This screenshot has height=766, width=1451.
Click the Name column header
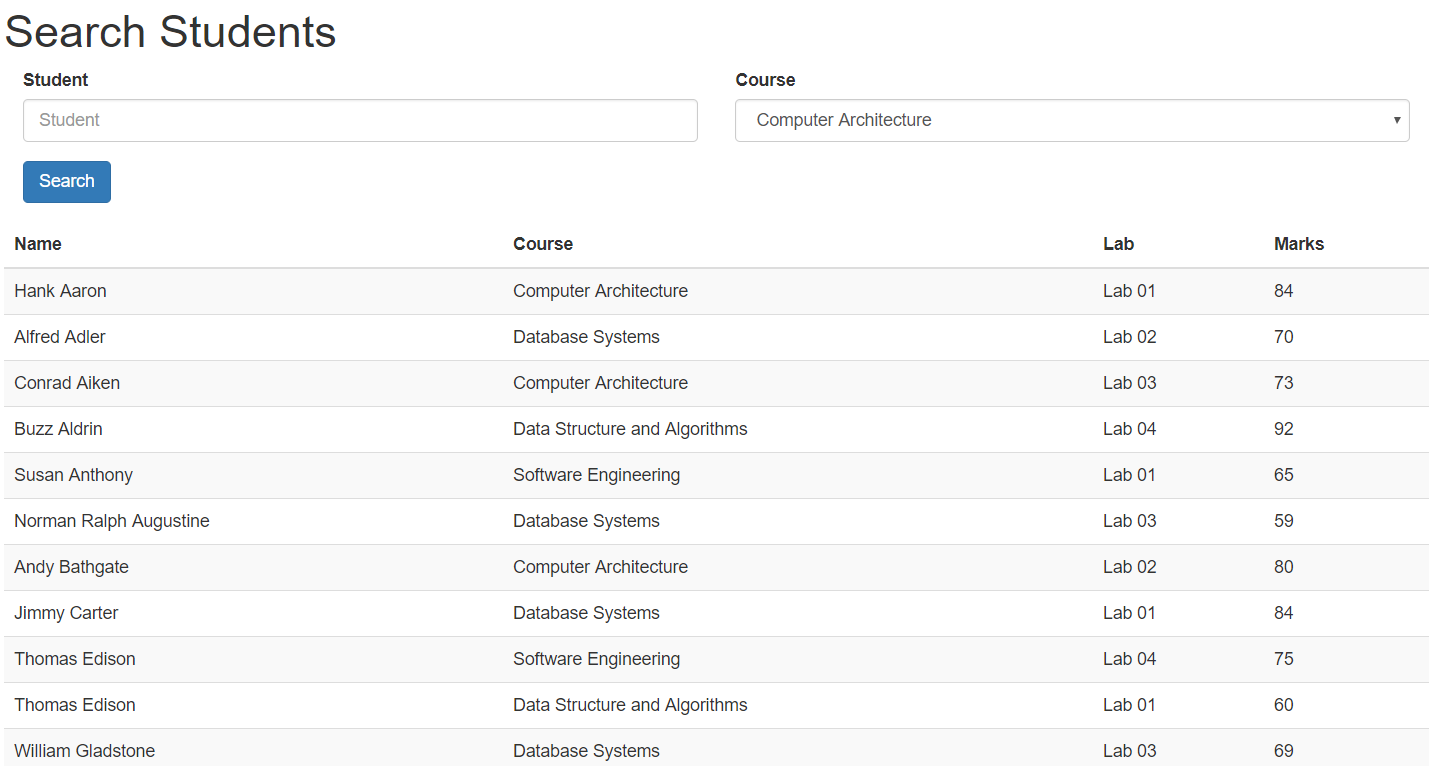point(38,244)
